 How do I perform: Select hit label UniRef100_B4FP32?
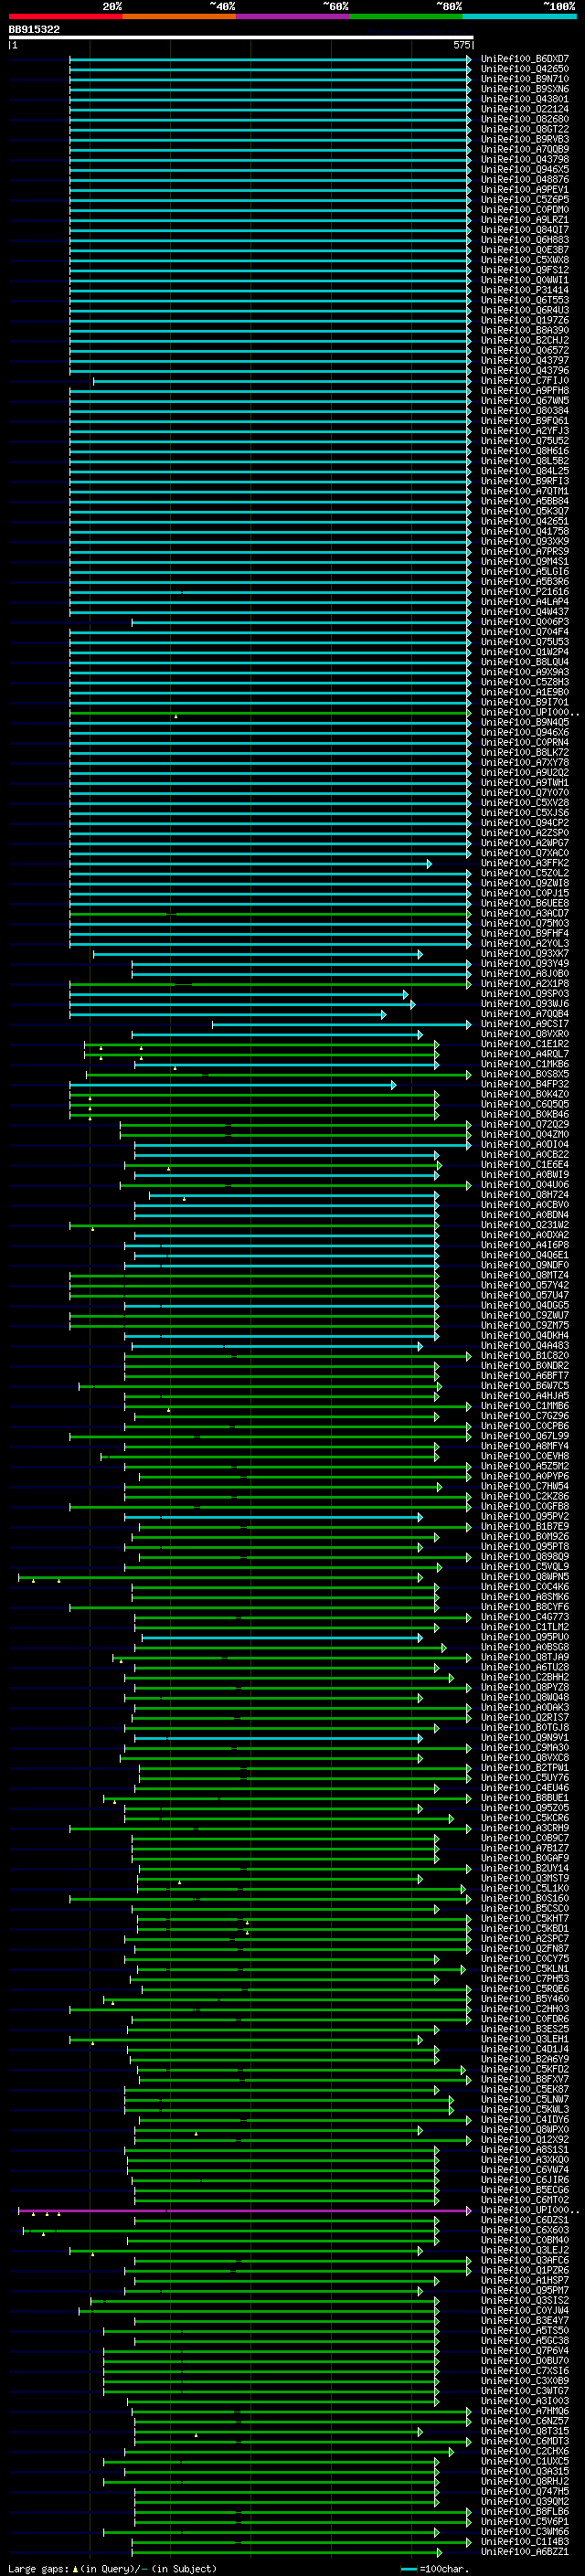tap(525, 1084)
